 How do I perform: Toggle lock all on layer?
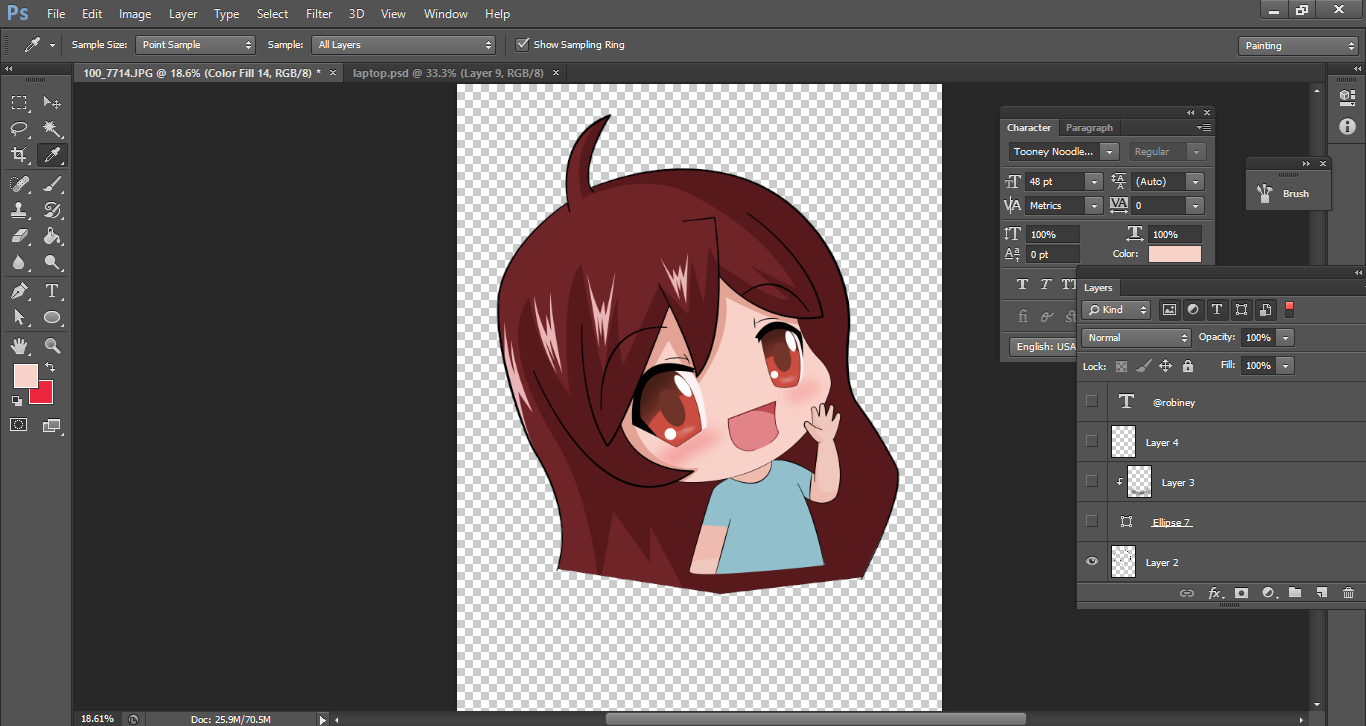click(x=1188, y=366)
